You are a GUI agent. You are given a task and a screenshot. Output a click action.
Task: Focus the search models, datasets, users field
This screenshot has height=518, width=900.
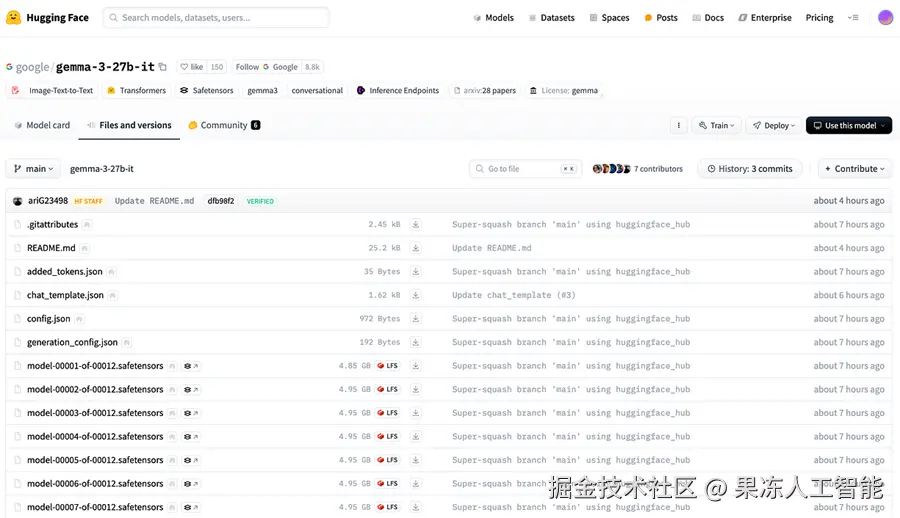[x=216, y=18]
